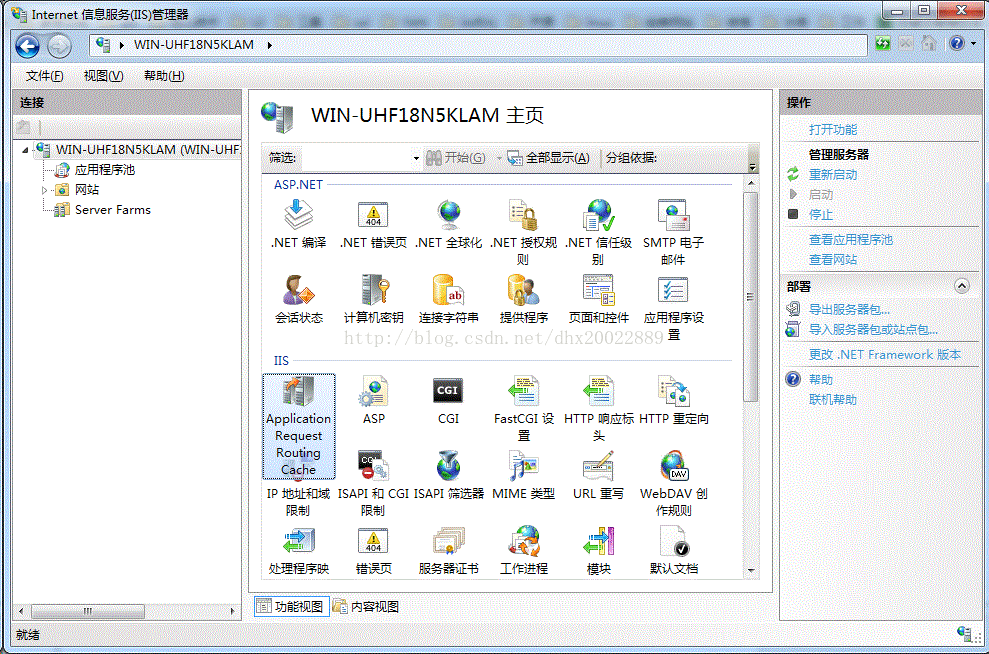The height and width of the screenshot is (654, 989).
Task: Click the Forward navigation arrow
Action: (x=59, y=46)
